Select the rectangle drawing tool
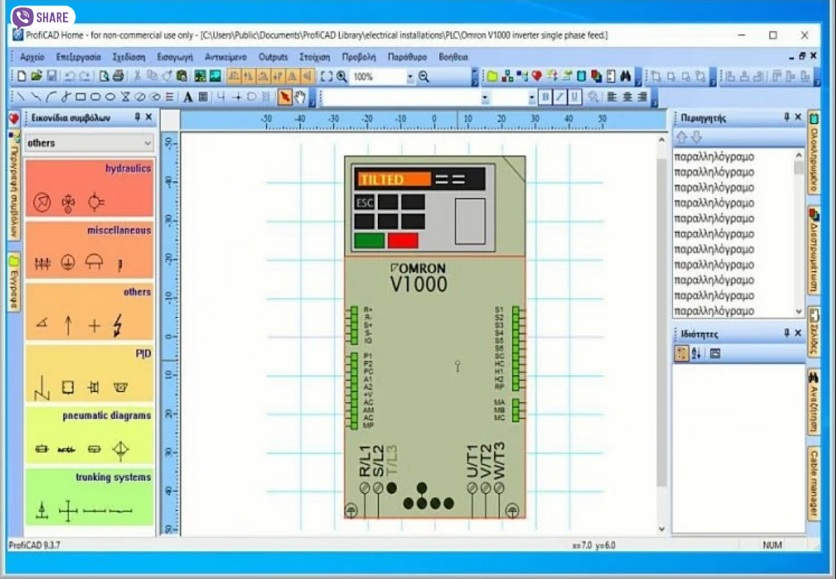This screenshot has height=579, width=836. tap(81, 97)
